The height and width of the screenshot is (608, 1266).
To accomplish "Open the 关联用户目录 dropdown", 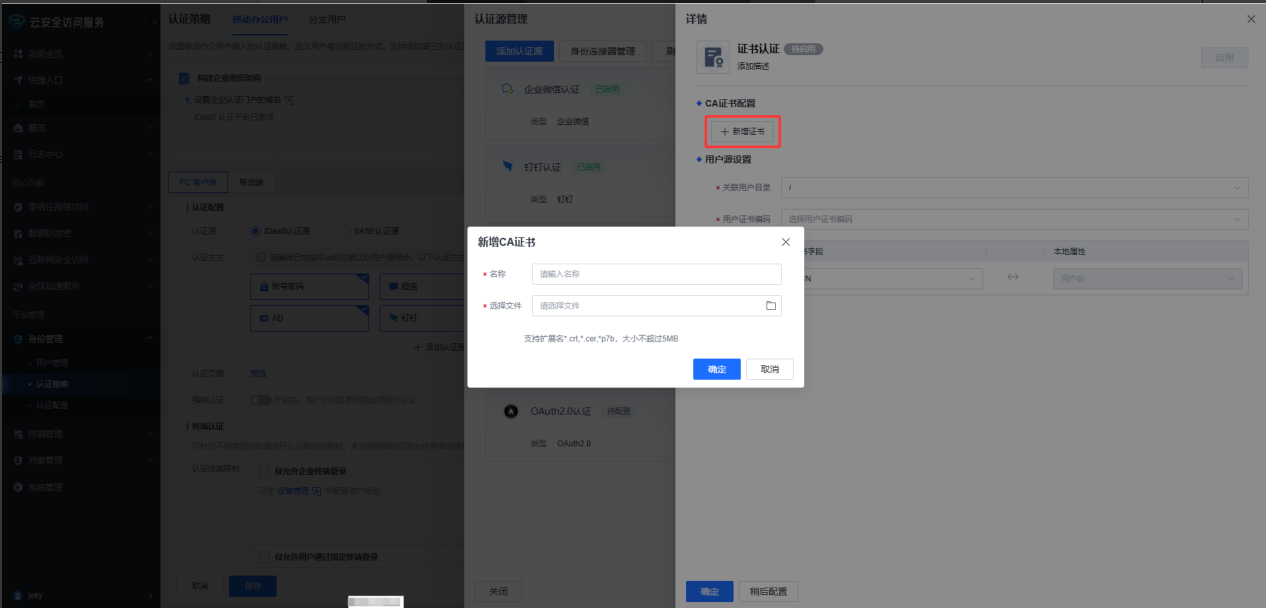I will (1015, 188).
